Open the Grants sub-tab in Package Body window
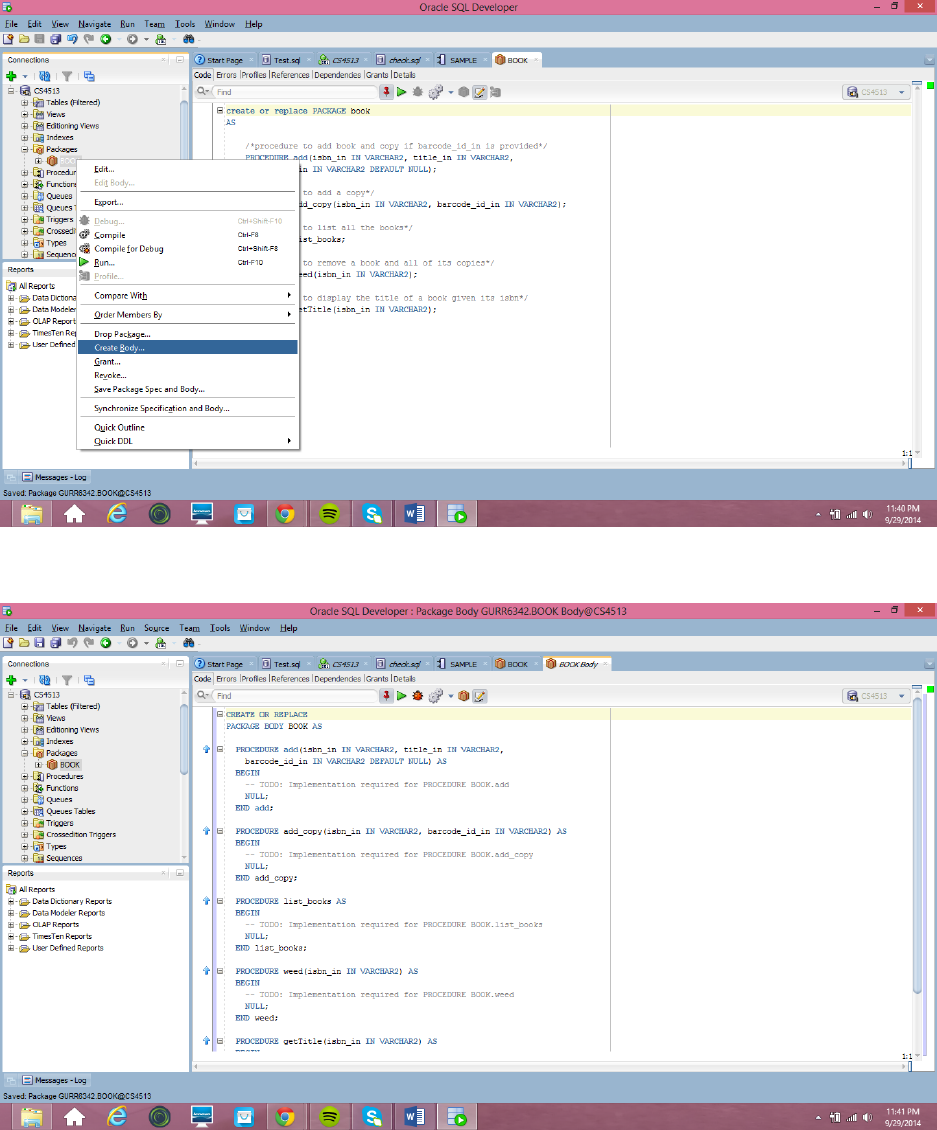The width and height of the screenshot is (937, 1130). (x=377, y=679)
